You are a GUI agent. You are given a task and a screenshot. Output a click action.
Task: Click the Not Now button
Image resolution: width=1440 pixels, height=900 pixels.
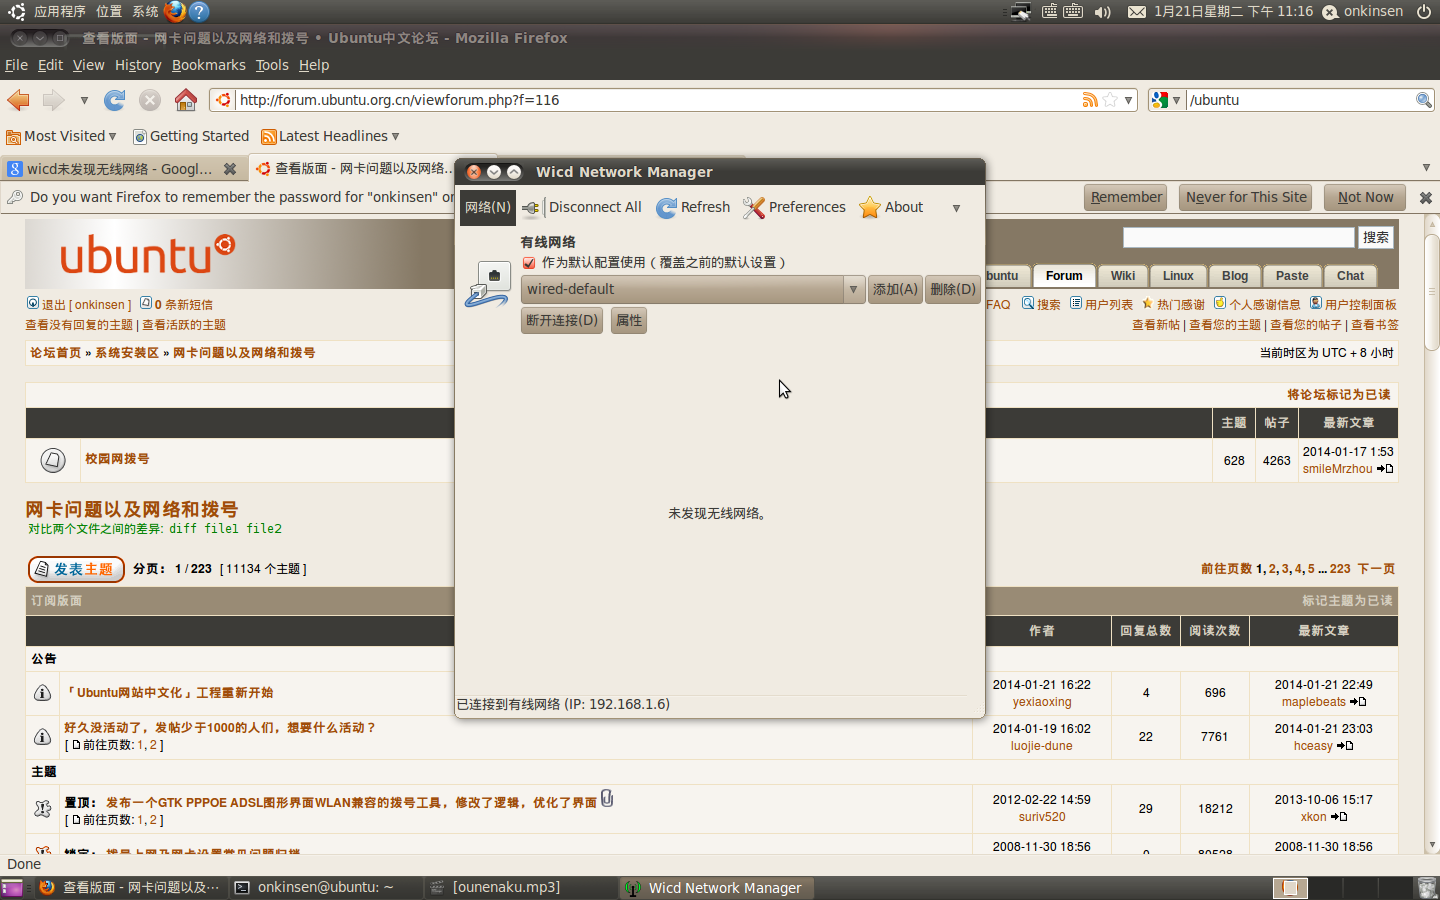tap(1365, 197)
